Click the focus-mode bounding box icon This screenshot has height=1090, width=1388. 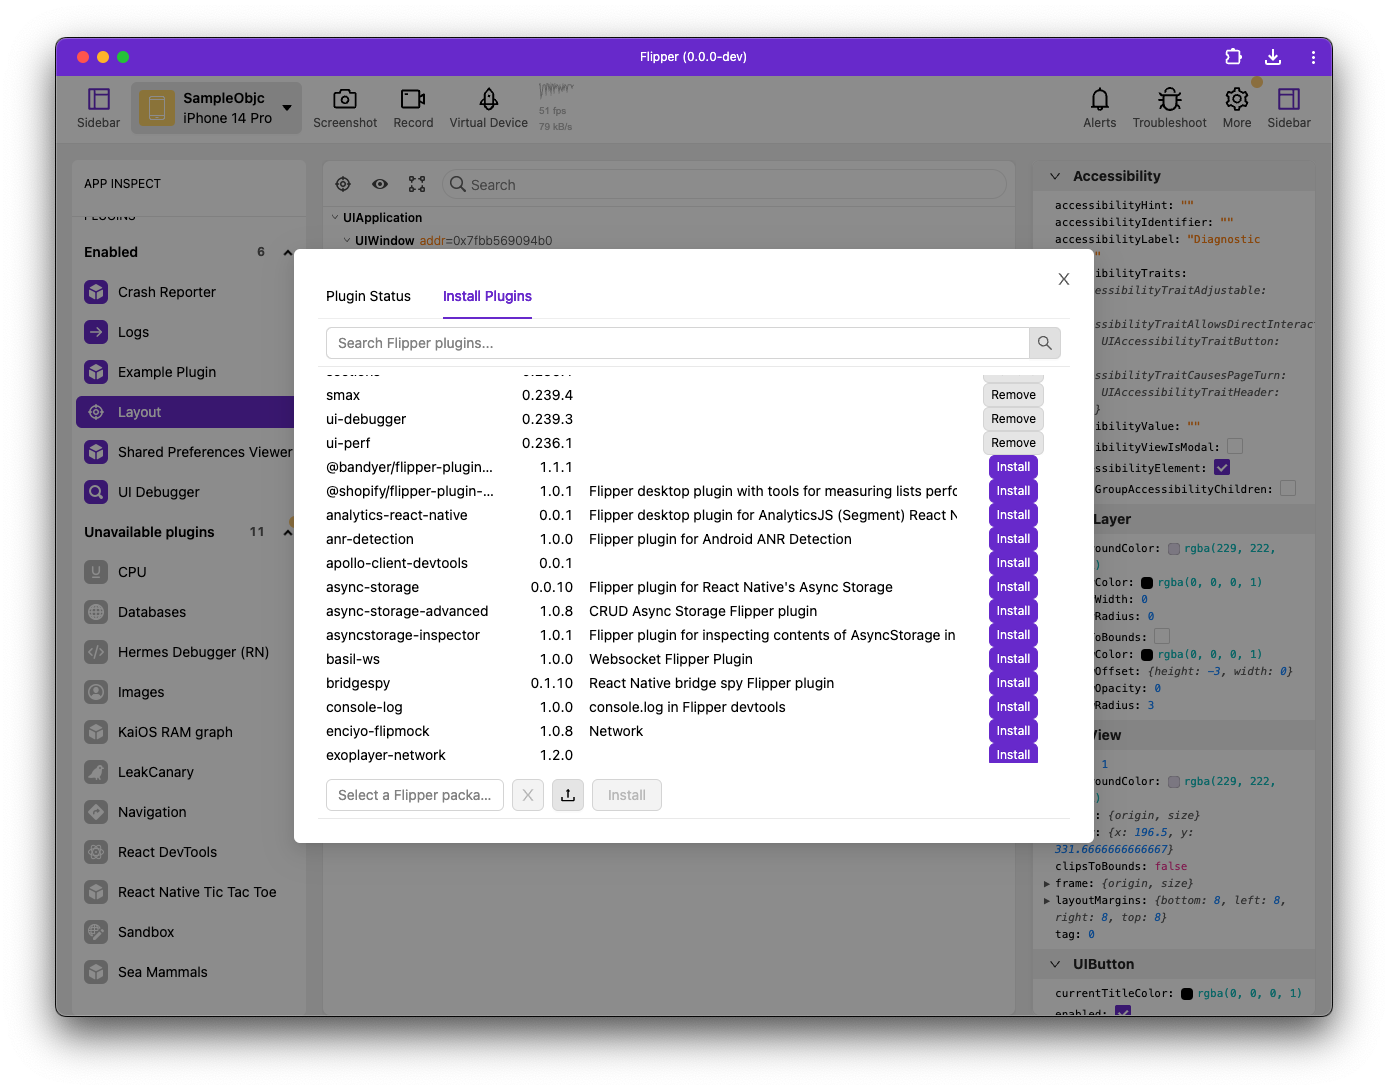pos(417,184)
